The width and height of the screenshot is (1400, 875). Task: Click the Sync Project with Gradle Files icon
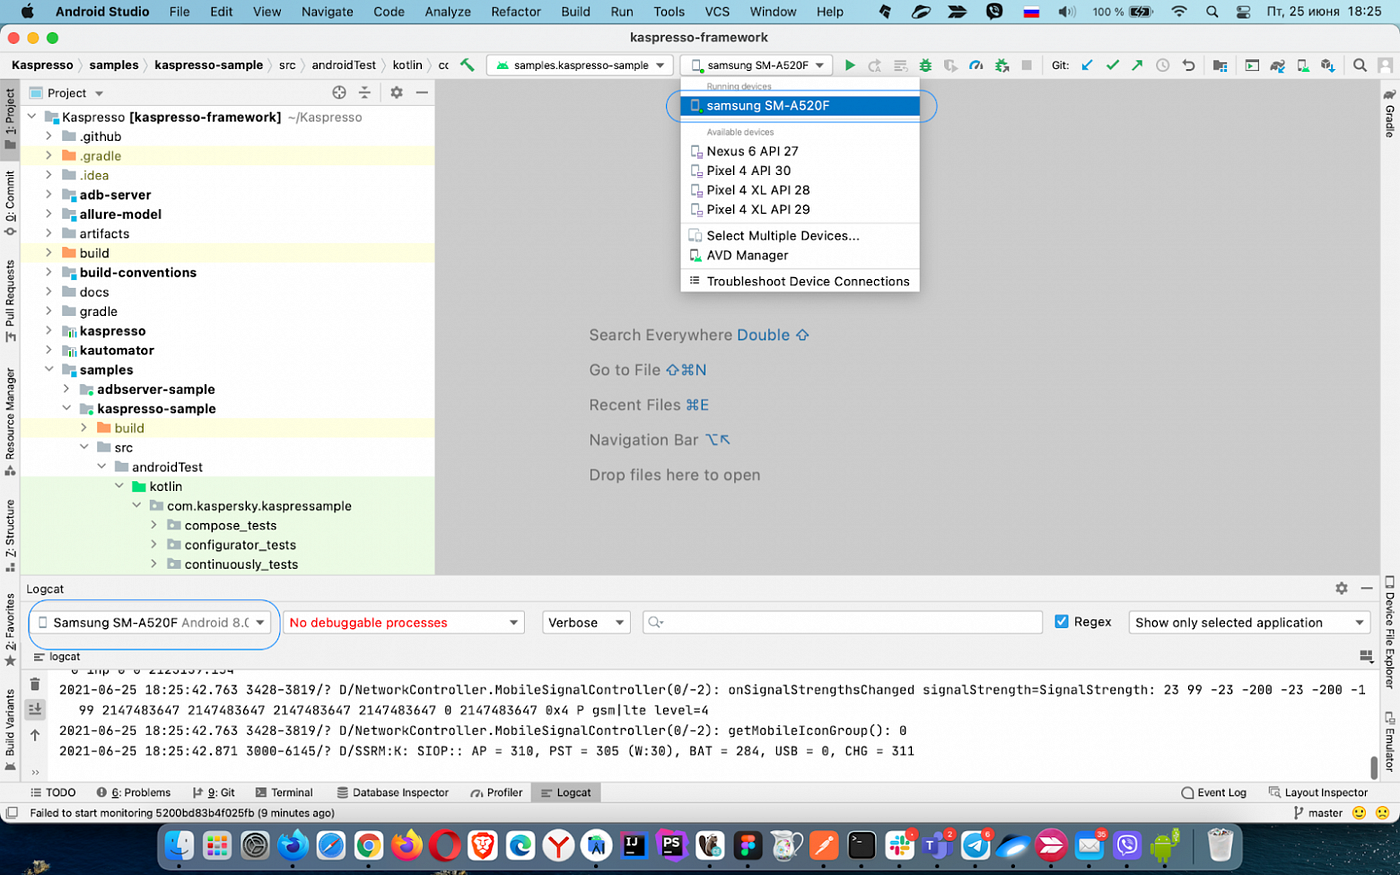[1277, 65]
